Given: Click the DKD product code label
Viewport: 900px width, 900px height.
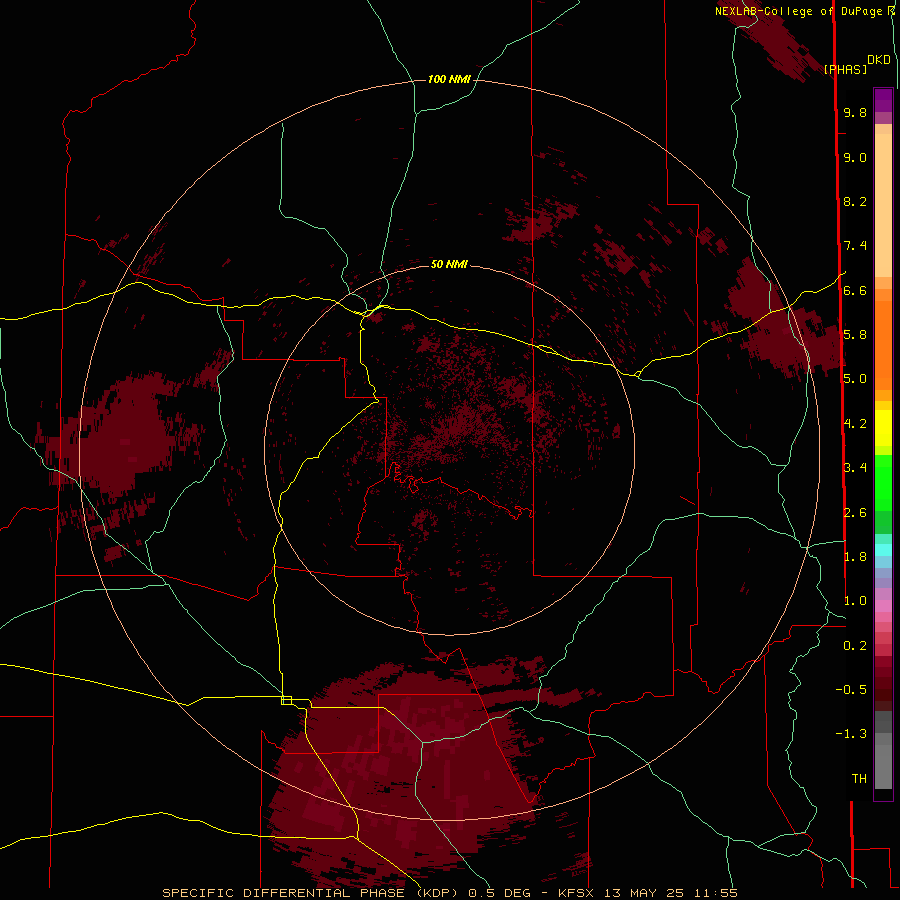Looking at the screenshot, I should point(878,60).
